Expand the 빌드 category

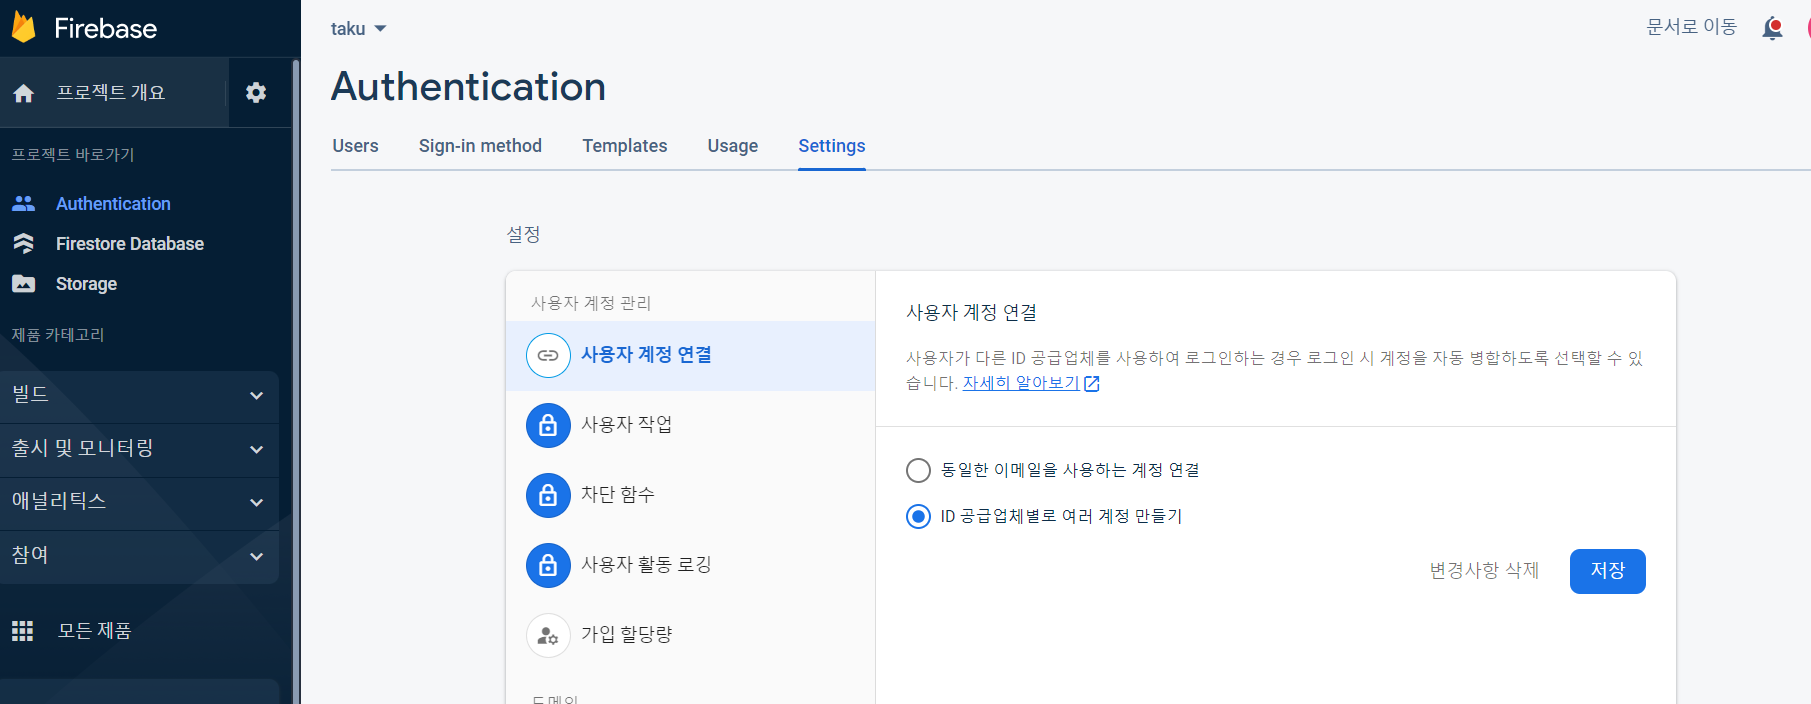[x=139, y=395]
